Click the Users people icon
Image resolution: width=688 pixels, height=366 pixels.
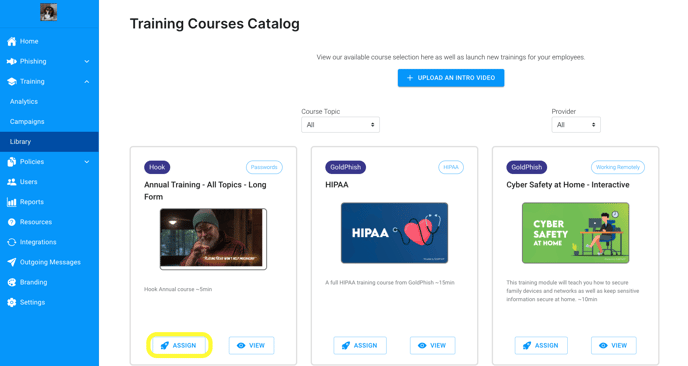(x=12, y=182)
